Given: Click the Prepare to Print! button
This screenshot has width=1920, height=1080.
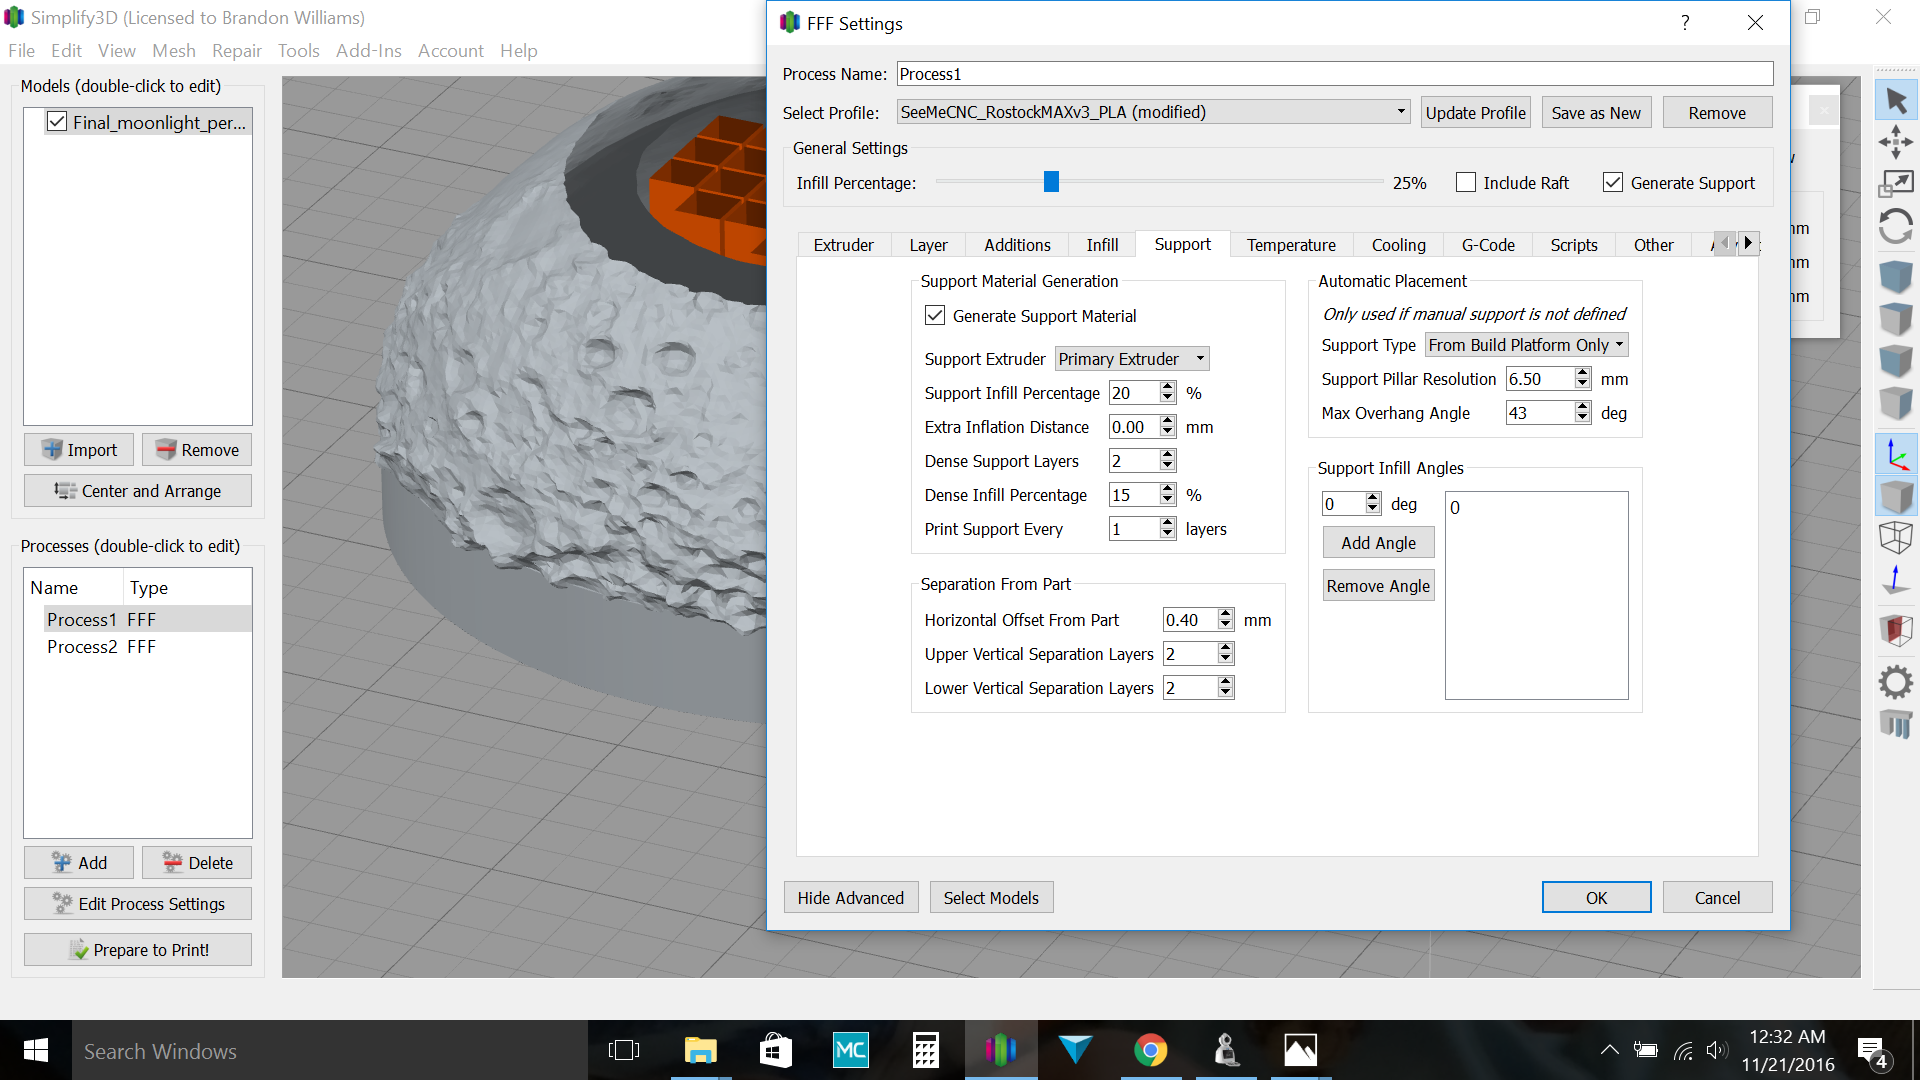Looking at the screenshot, I should [x=138, y=950].
